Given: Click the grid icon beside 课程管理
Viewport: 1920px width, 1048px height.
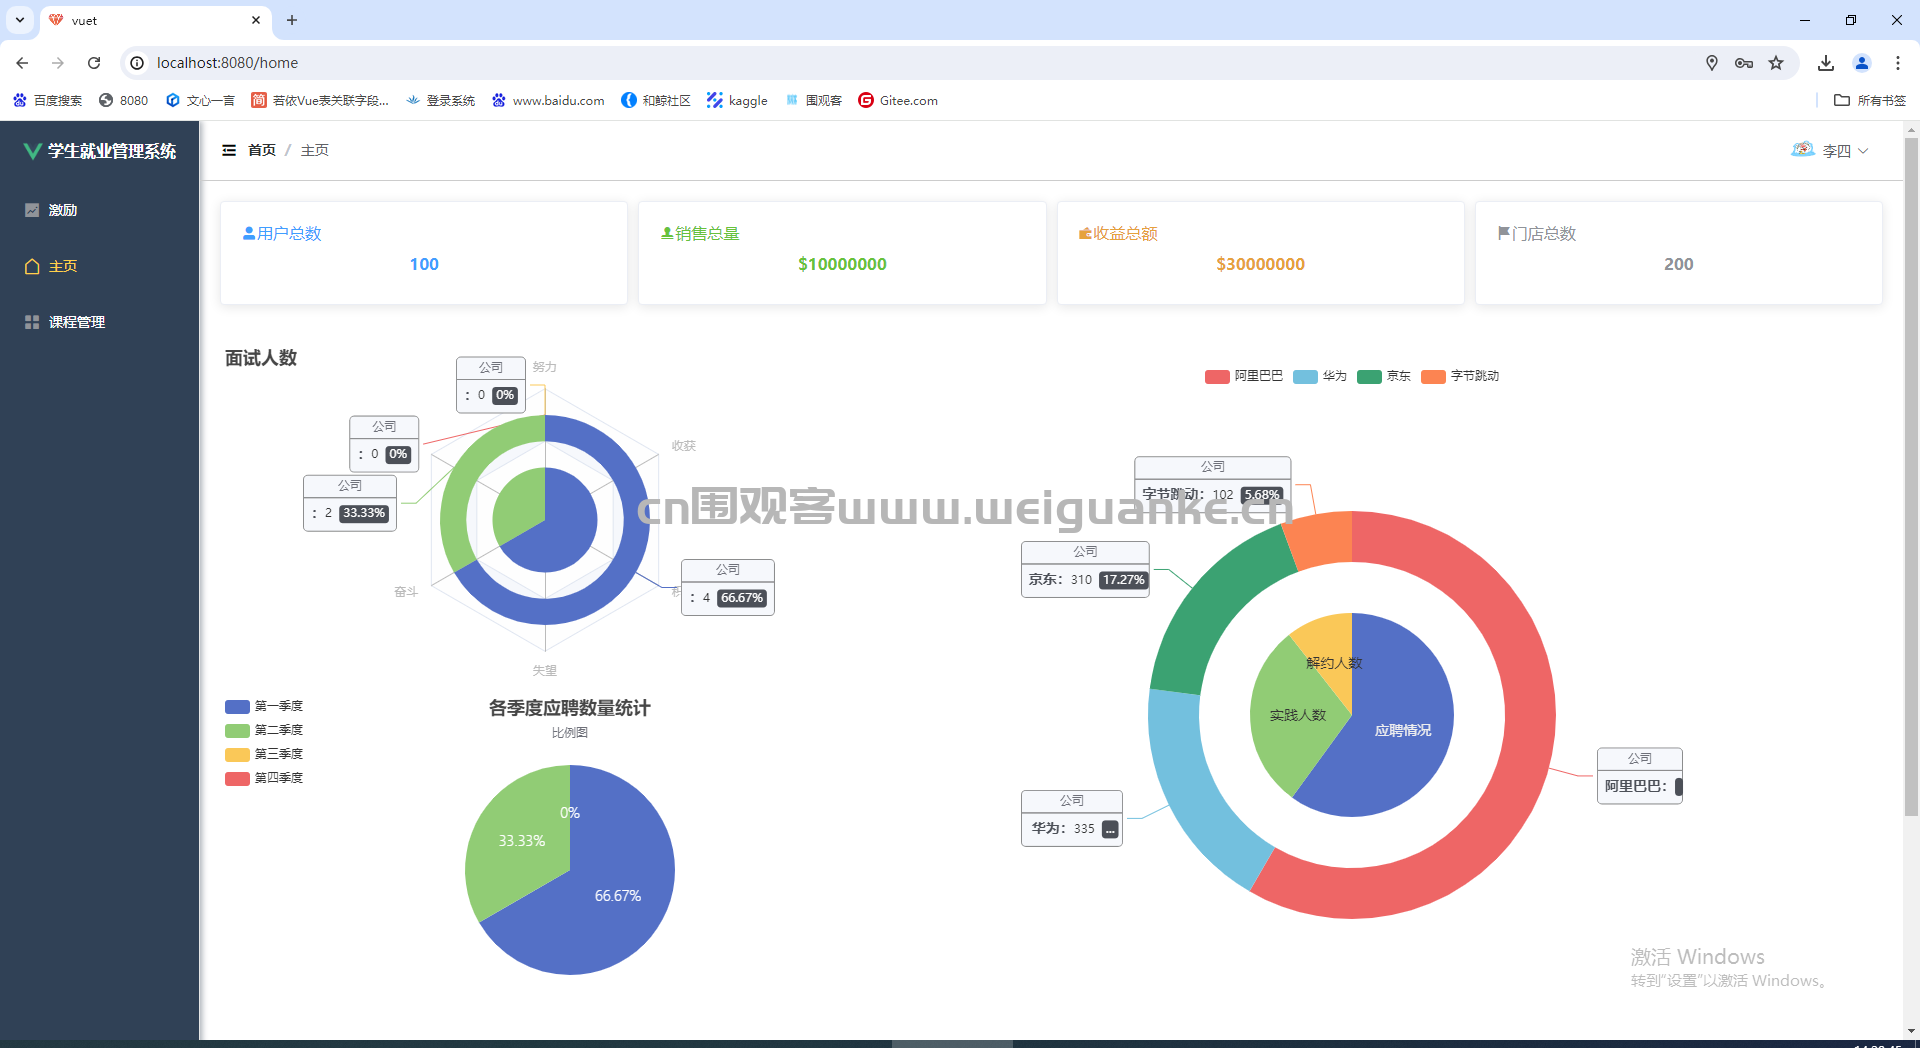Looking at the screenshot, I should [x=32, y=322].
